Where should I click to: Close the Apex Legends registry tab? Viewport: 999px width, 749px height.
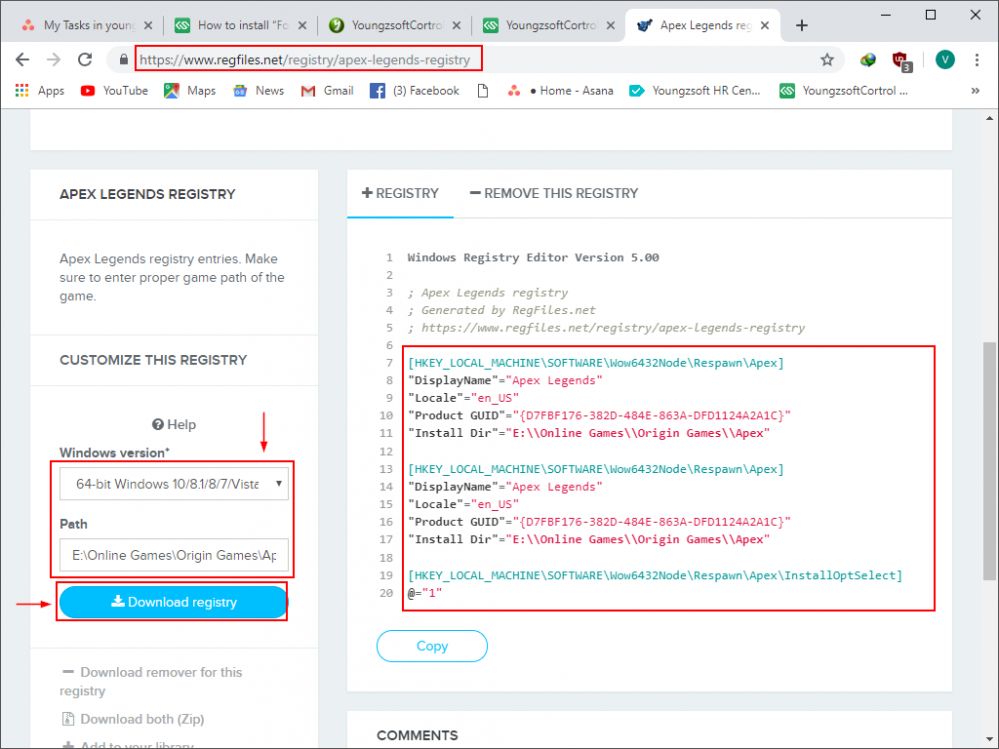(x=765, y=25)
